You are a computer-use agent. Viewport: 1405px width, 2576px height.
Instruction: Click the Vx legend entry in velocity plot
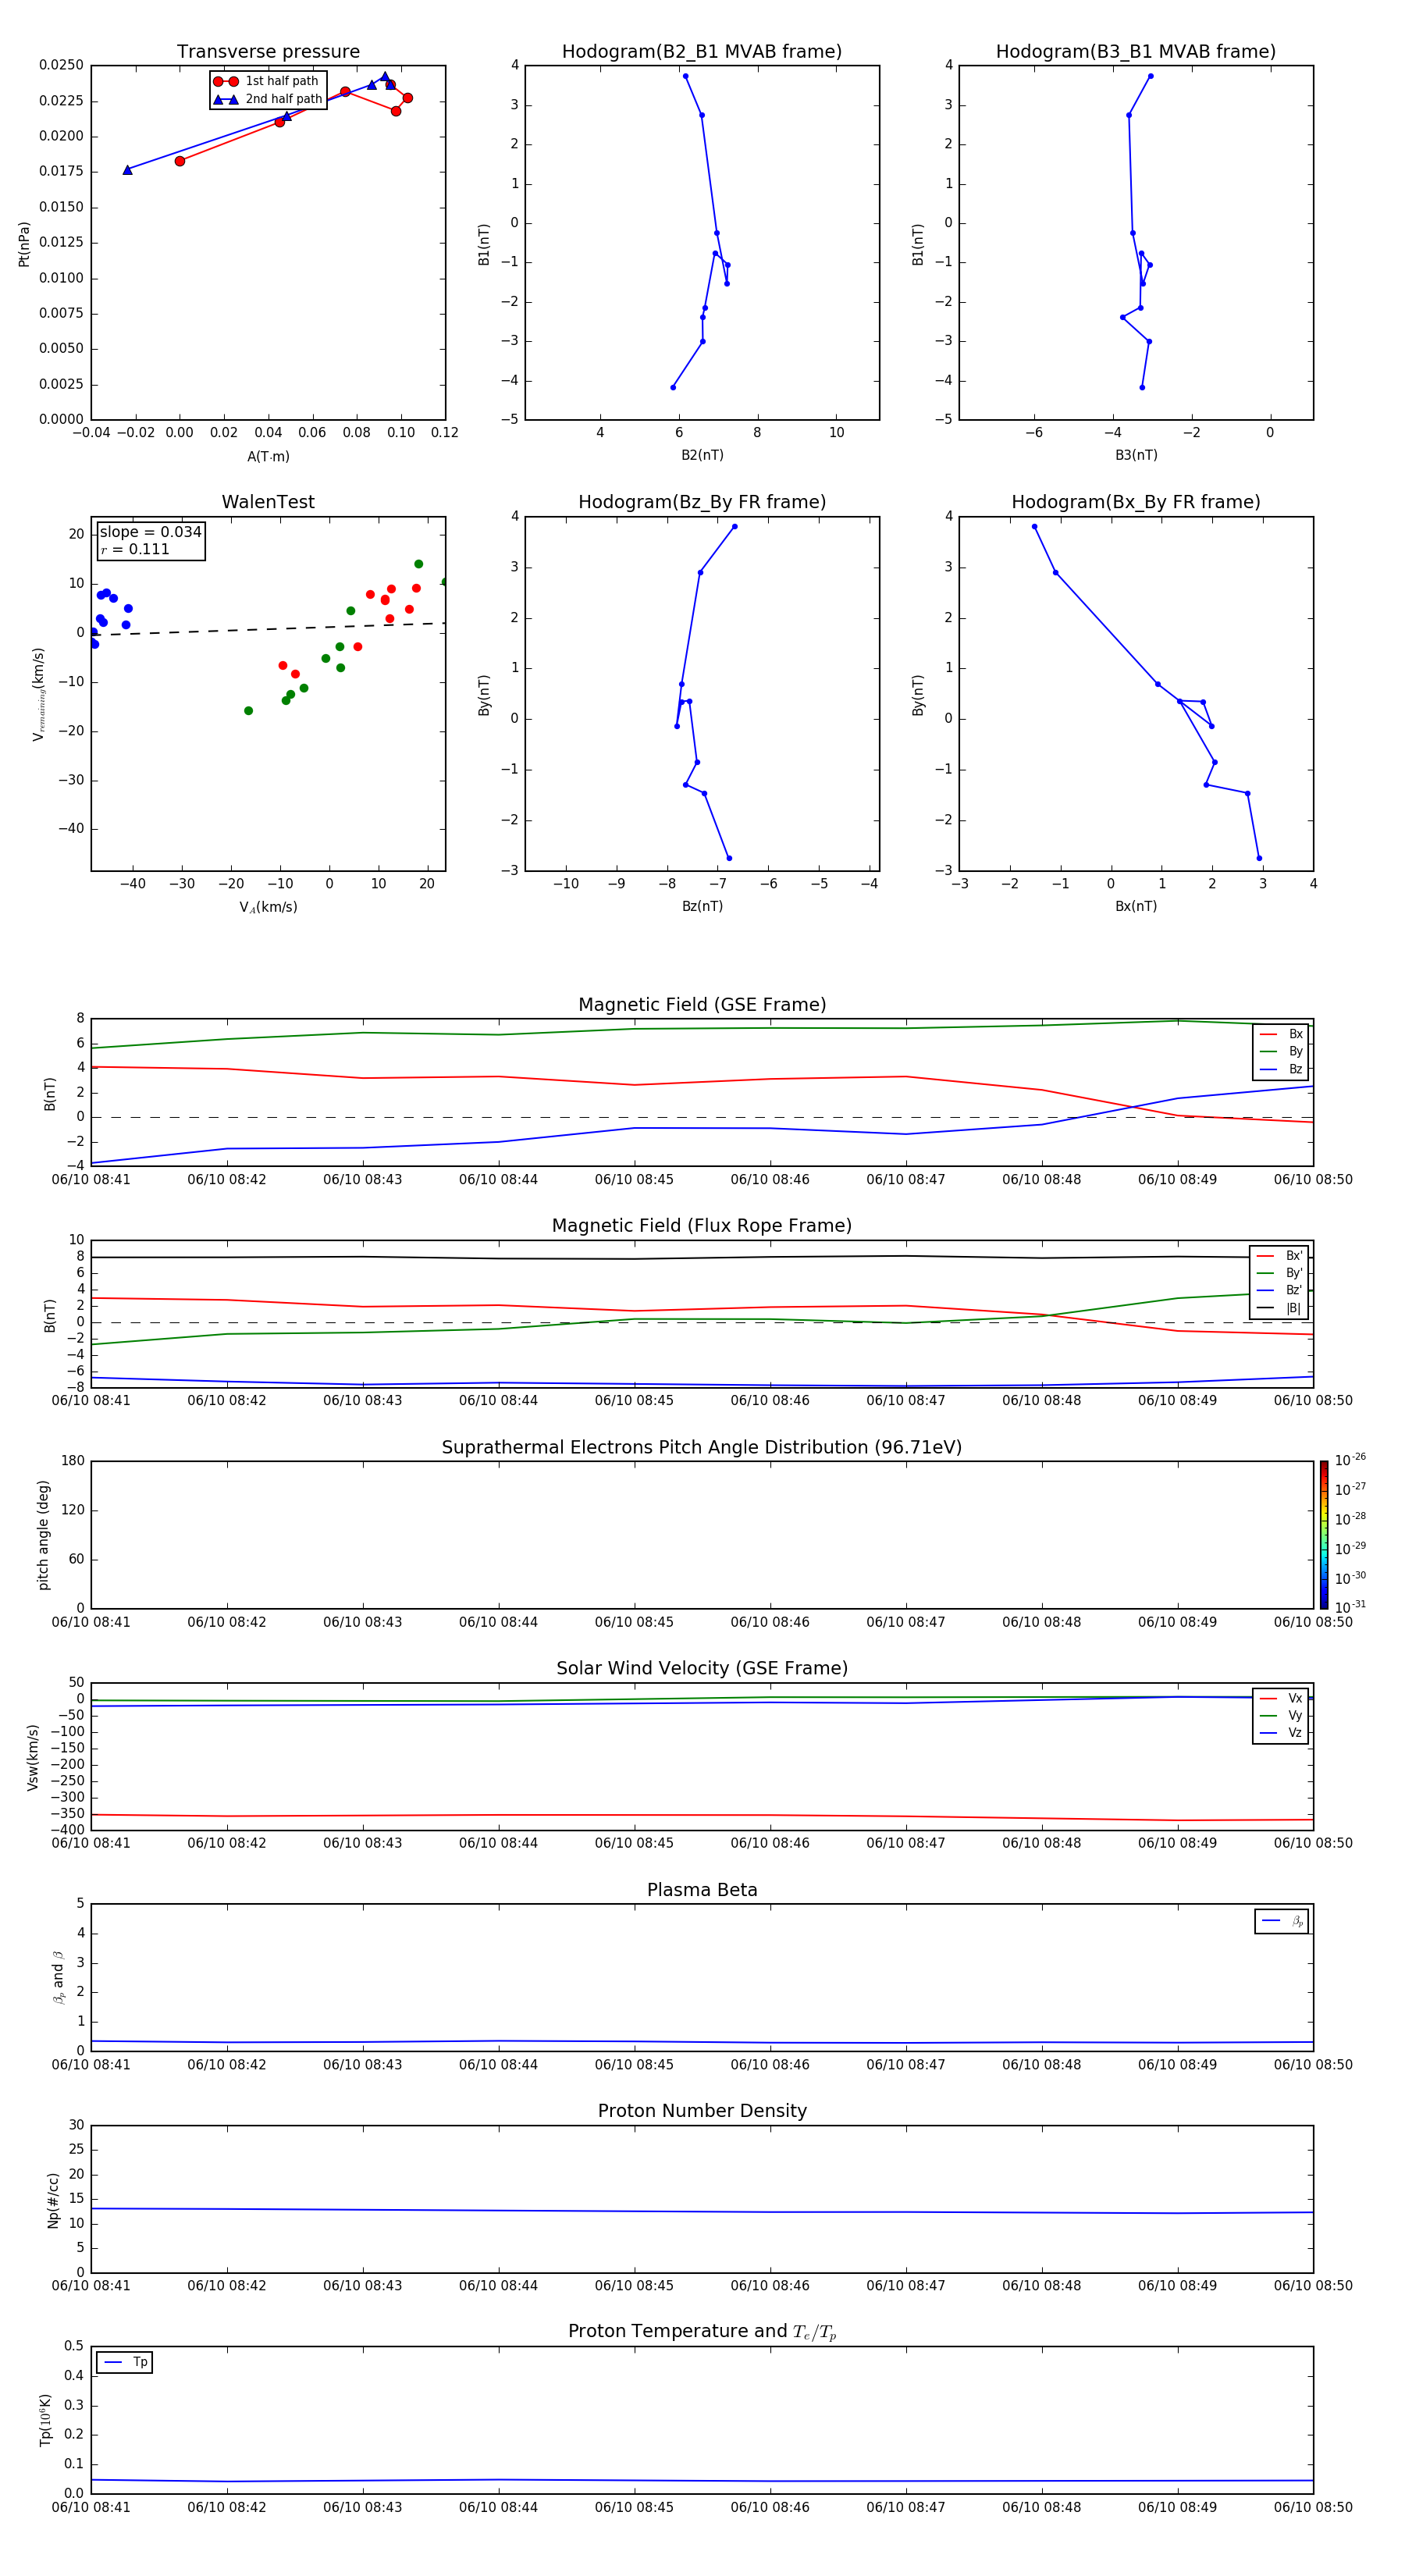coord(1281,1698)
